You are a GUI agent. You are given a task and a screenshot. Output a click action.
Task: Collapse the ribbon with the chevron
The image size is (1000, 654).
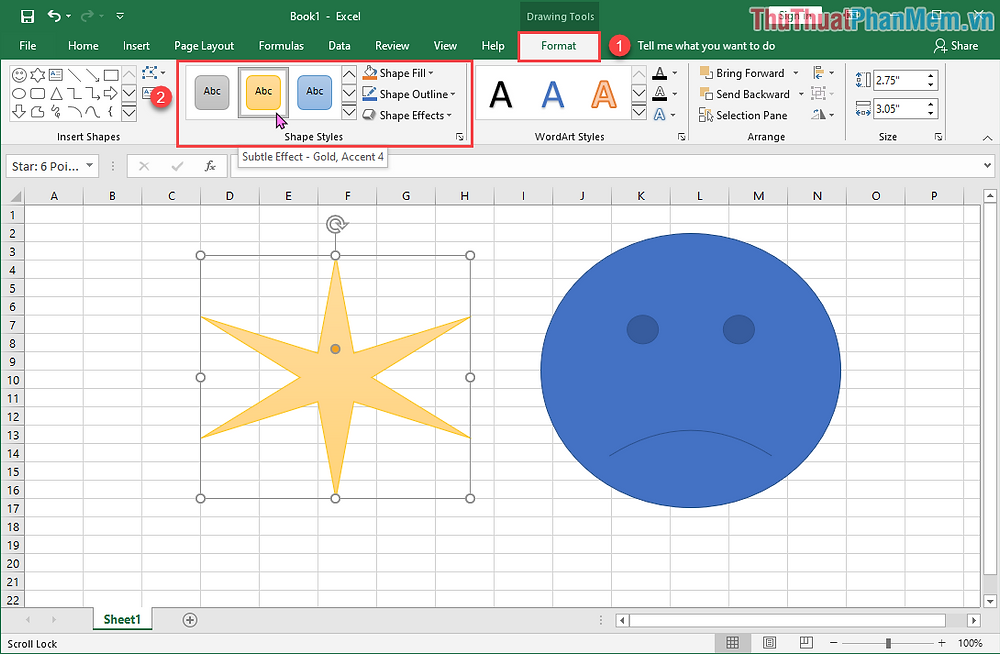(x=987, y=137)
